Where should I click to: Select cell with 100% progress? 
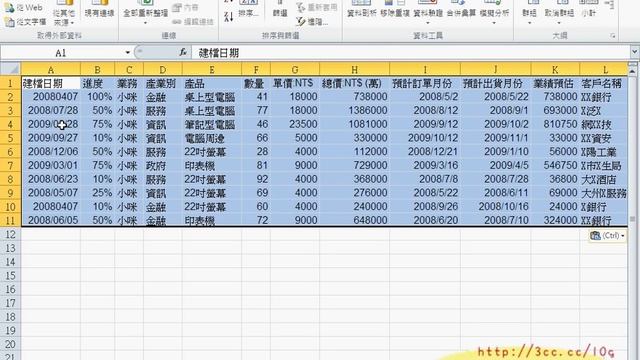pos(98,97)
